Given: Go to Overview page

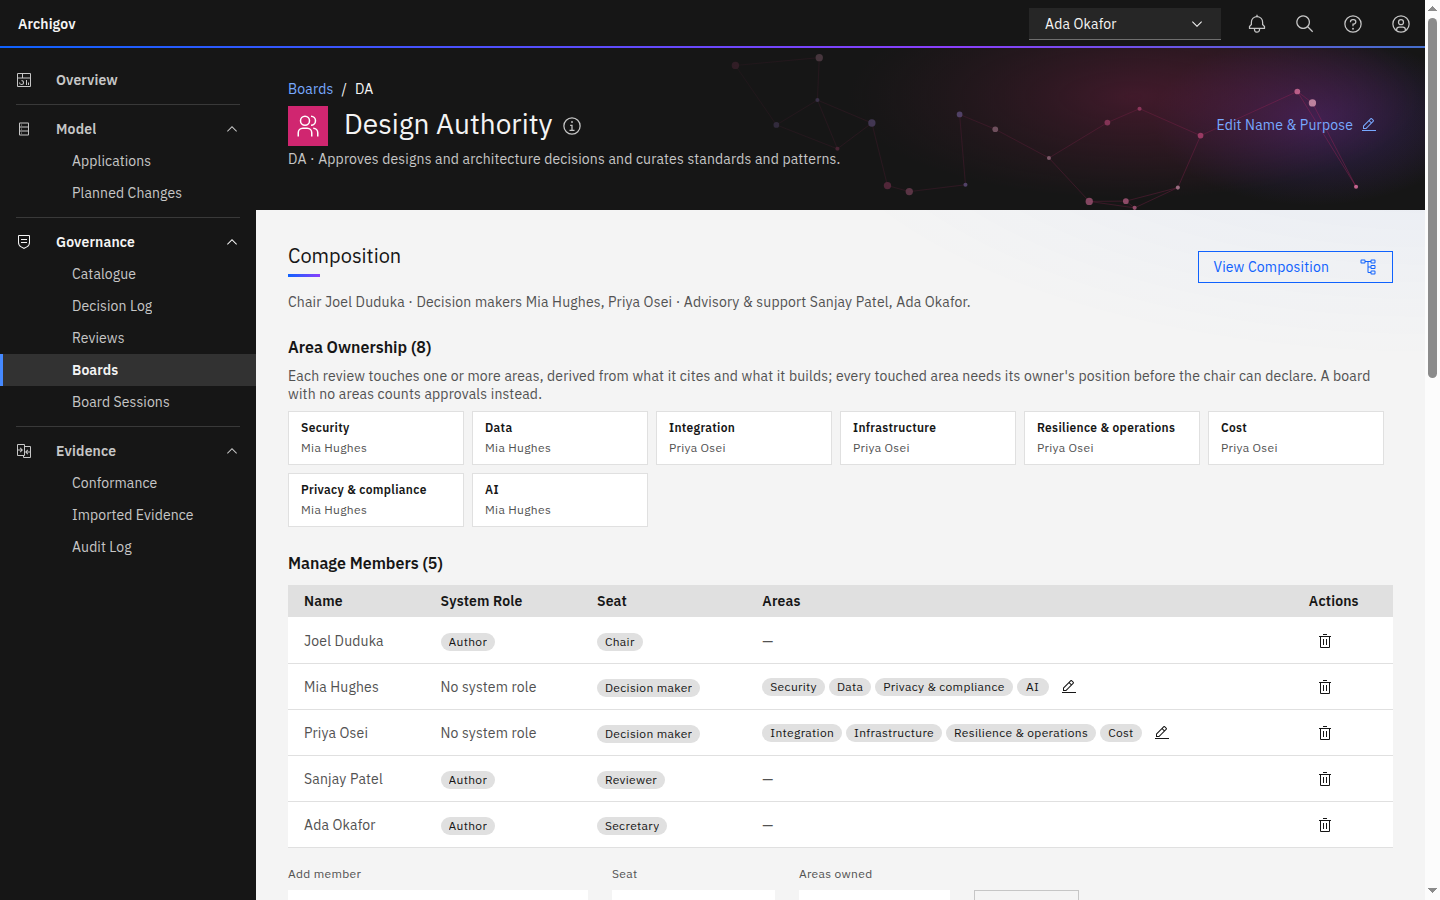Looking at the screenshot, I should tap(128, 80).
